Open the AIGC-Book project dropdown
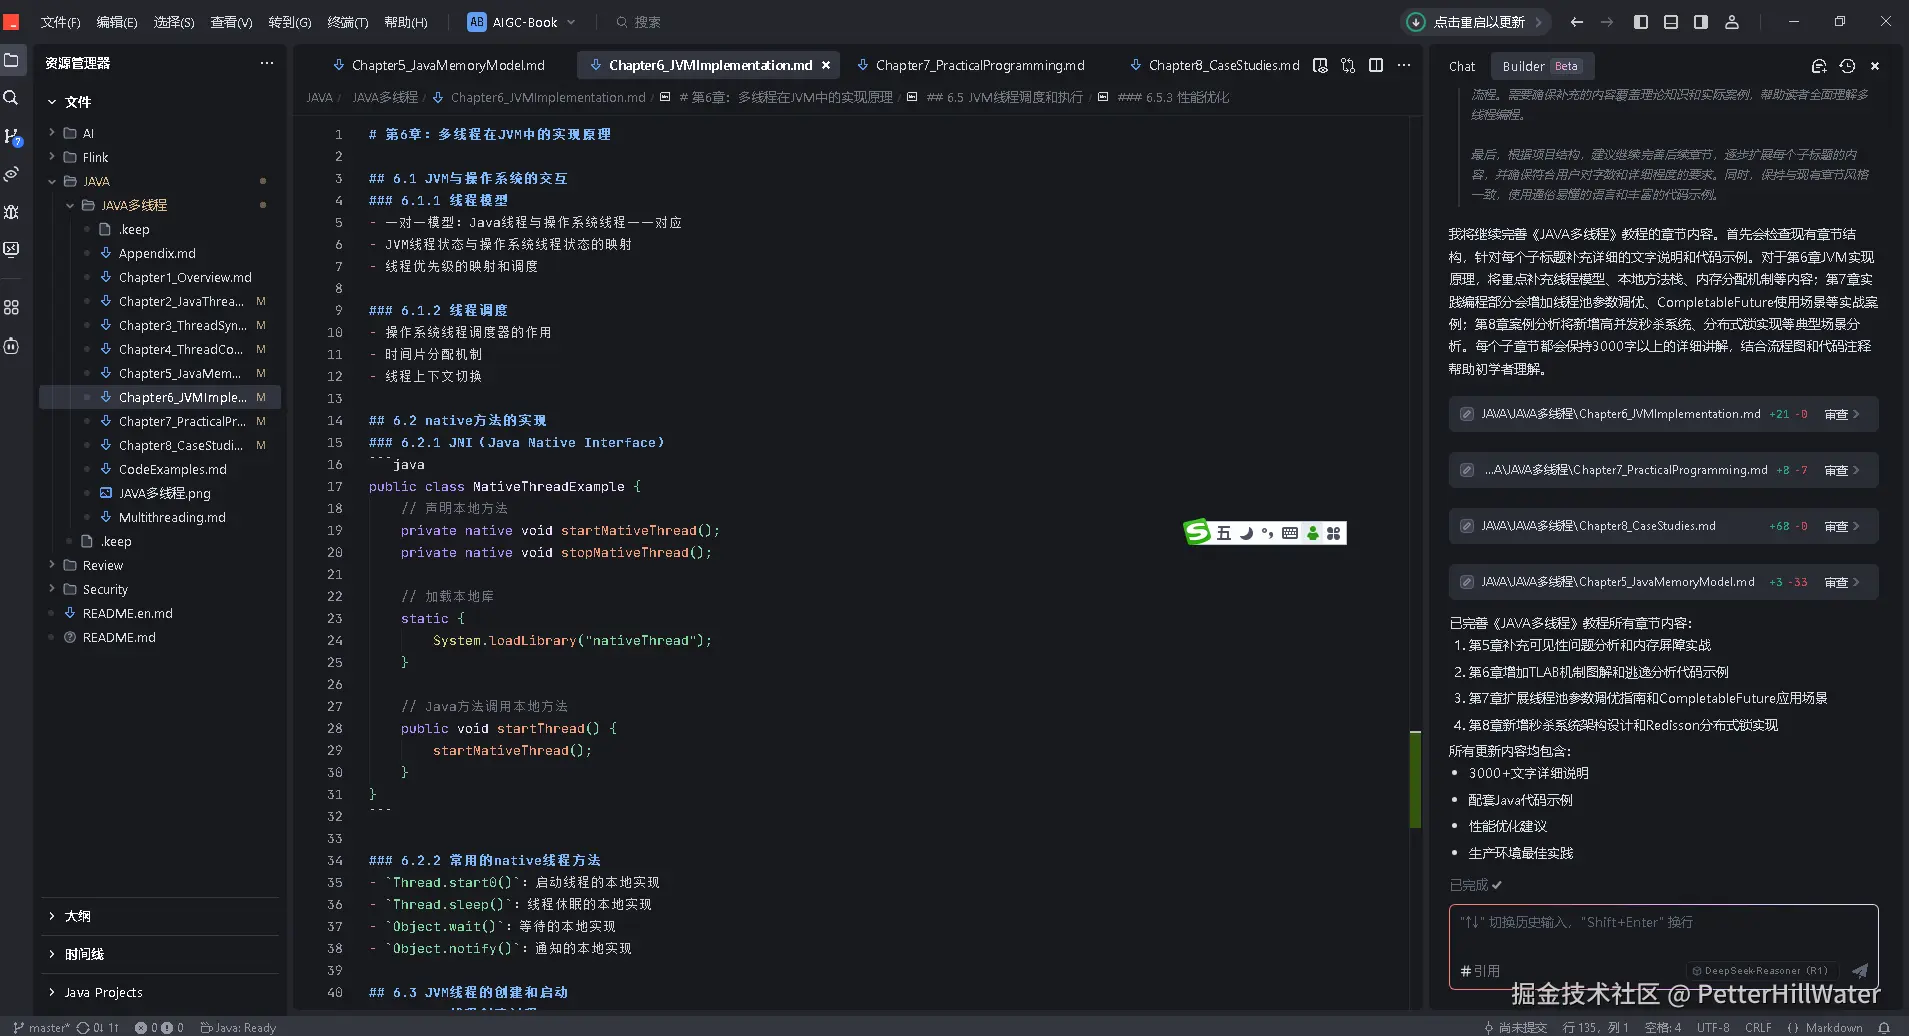This screenshot has width=1909, height=1036. [521, 22]
